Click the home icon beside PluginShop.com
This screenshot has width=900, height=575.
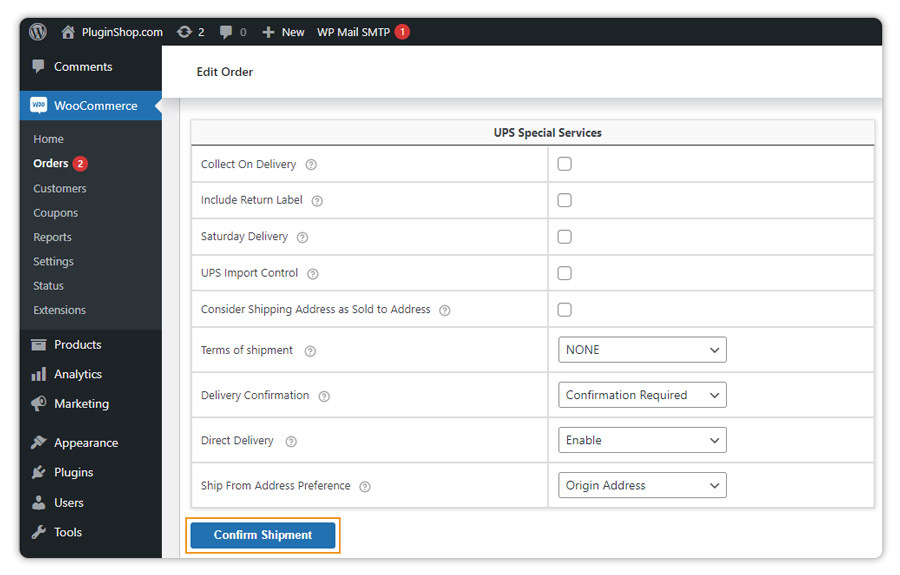point(68,32)
